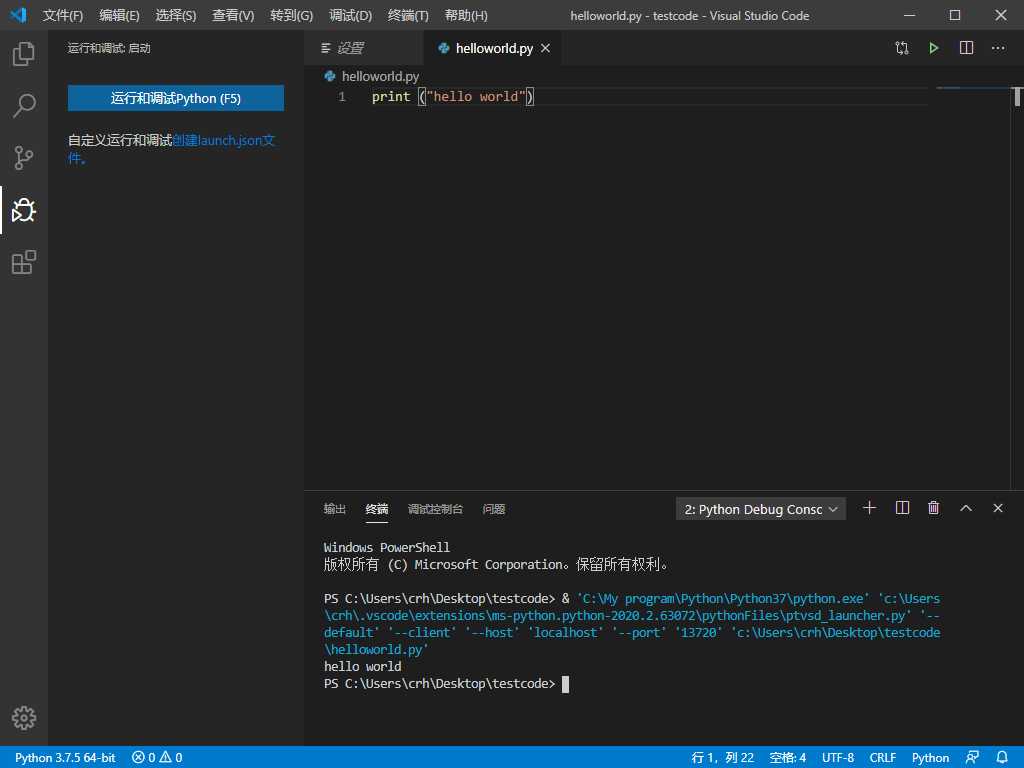
Task: Open the 选择(S) menu
Action: click(x=176, y=16)
